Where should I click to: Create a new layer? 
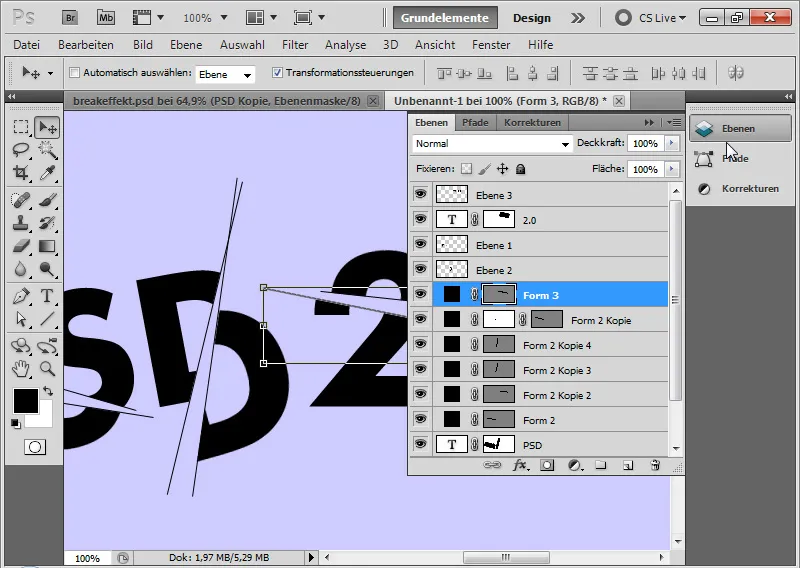coord(628,465)
